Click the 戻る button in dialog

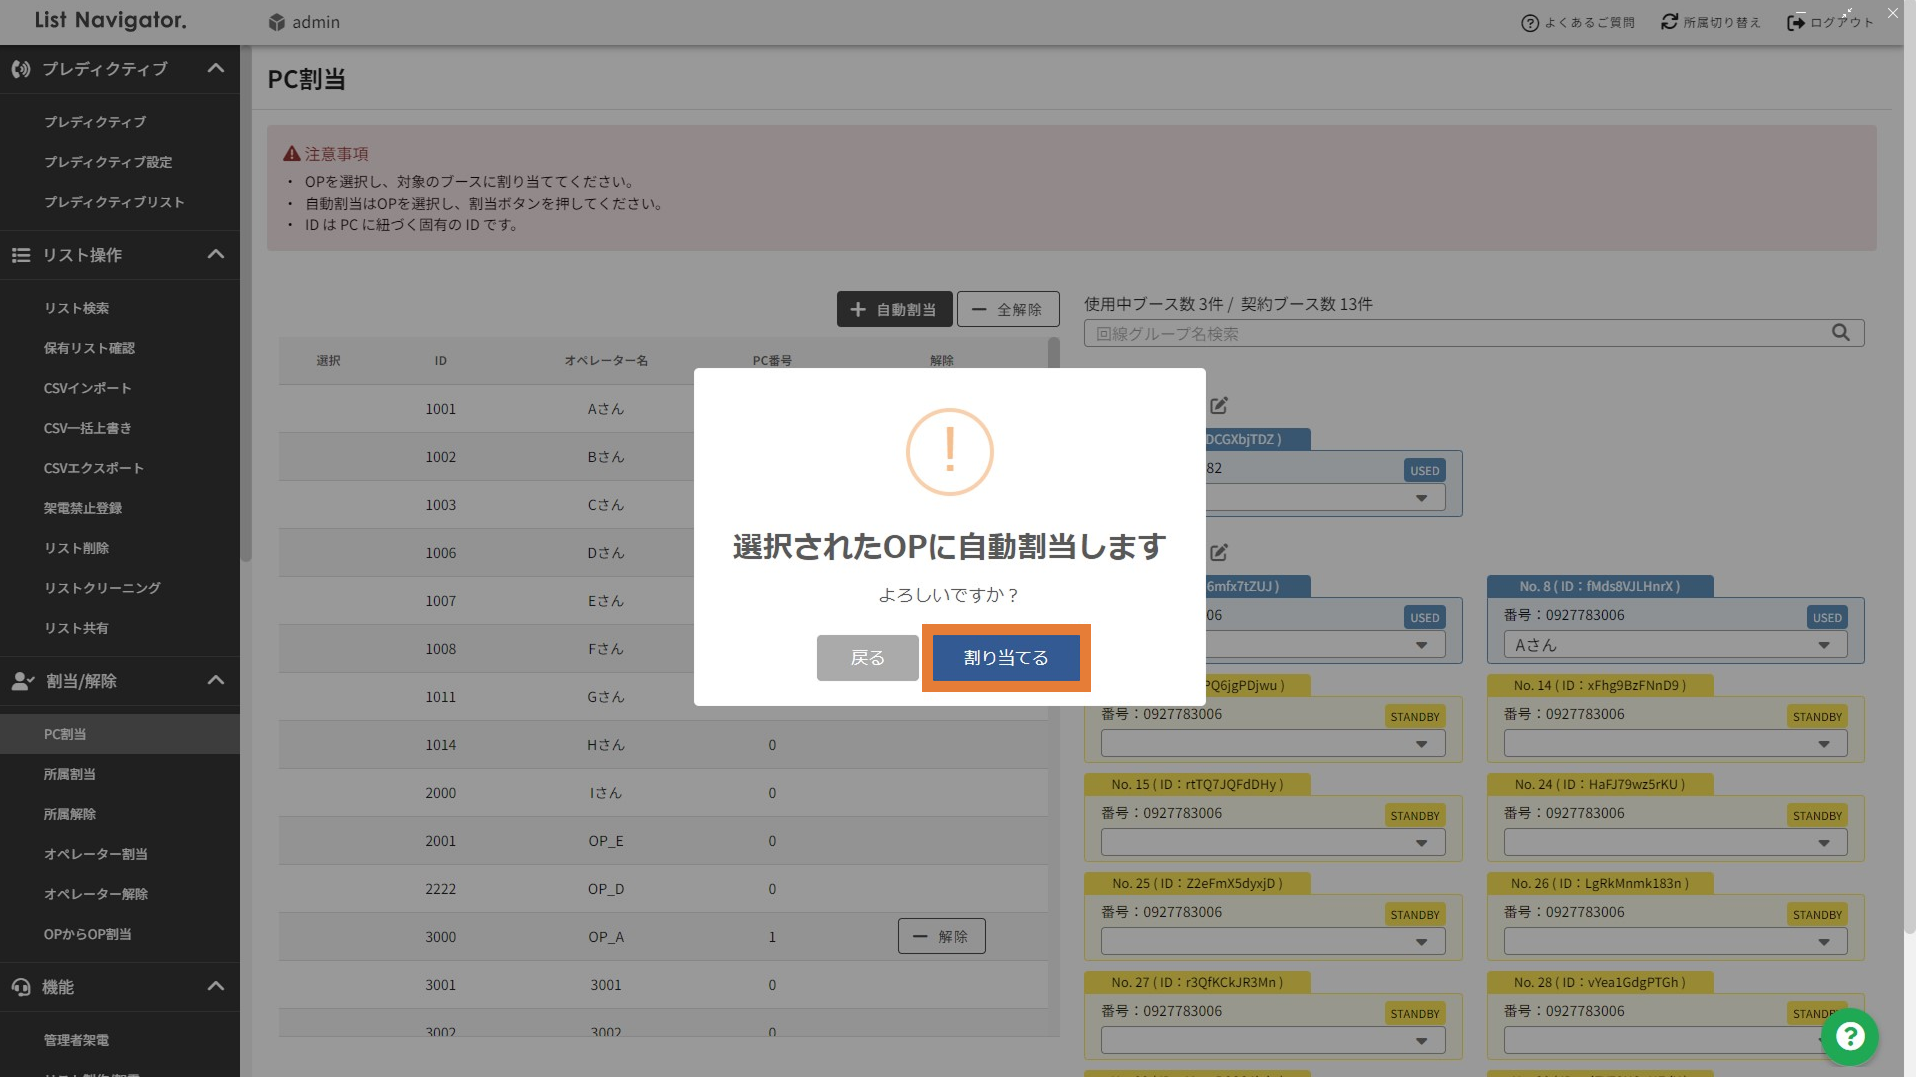click(867, 658)
